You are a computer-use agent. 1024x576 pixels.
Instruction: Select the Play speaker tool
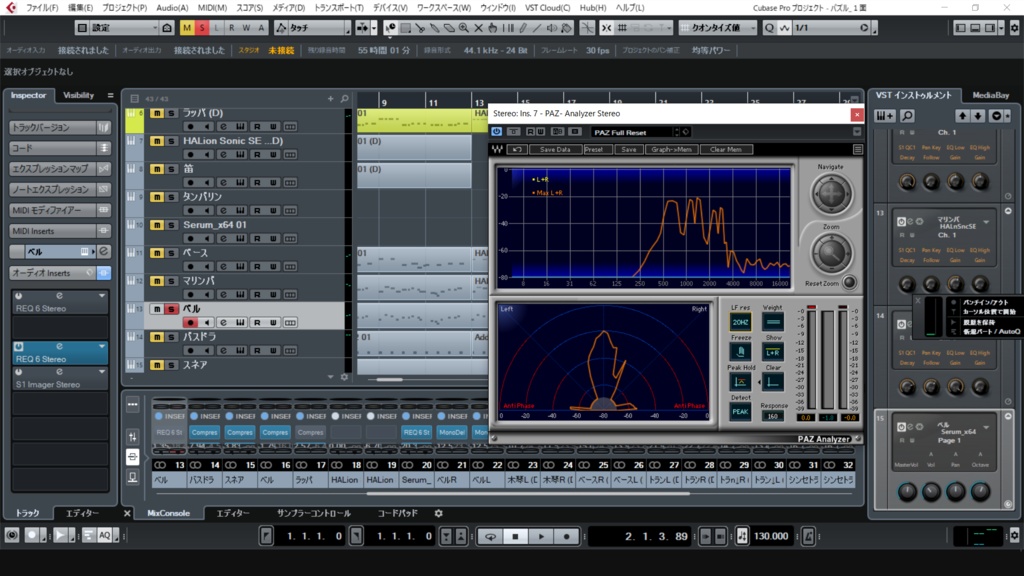[x=551, y=28]
